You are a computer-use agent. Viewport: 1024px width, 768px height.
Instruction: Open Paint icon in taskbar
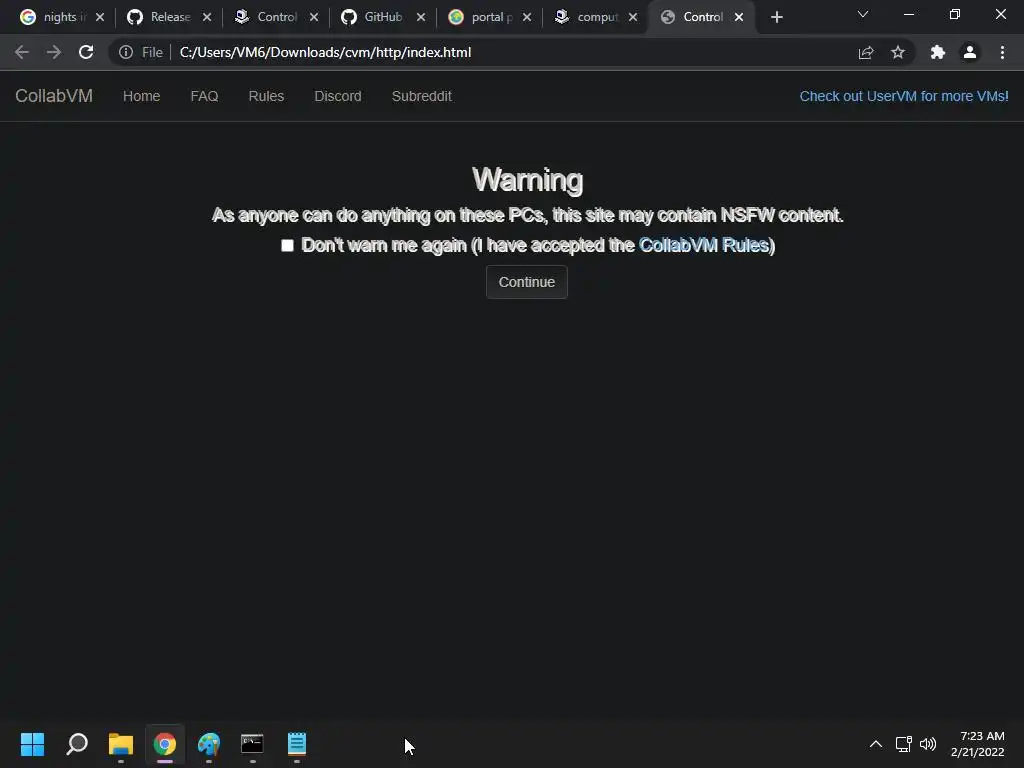[x=209, y=744]
